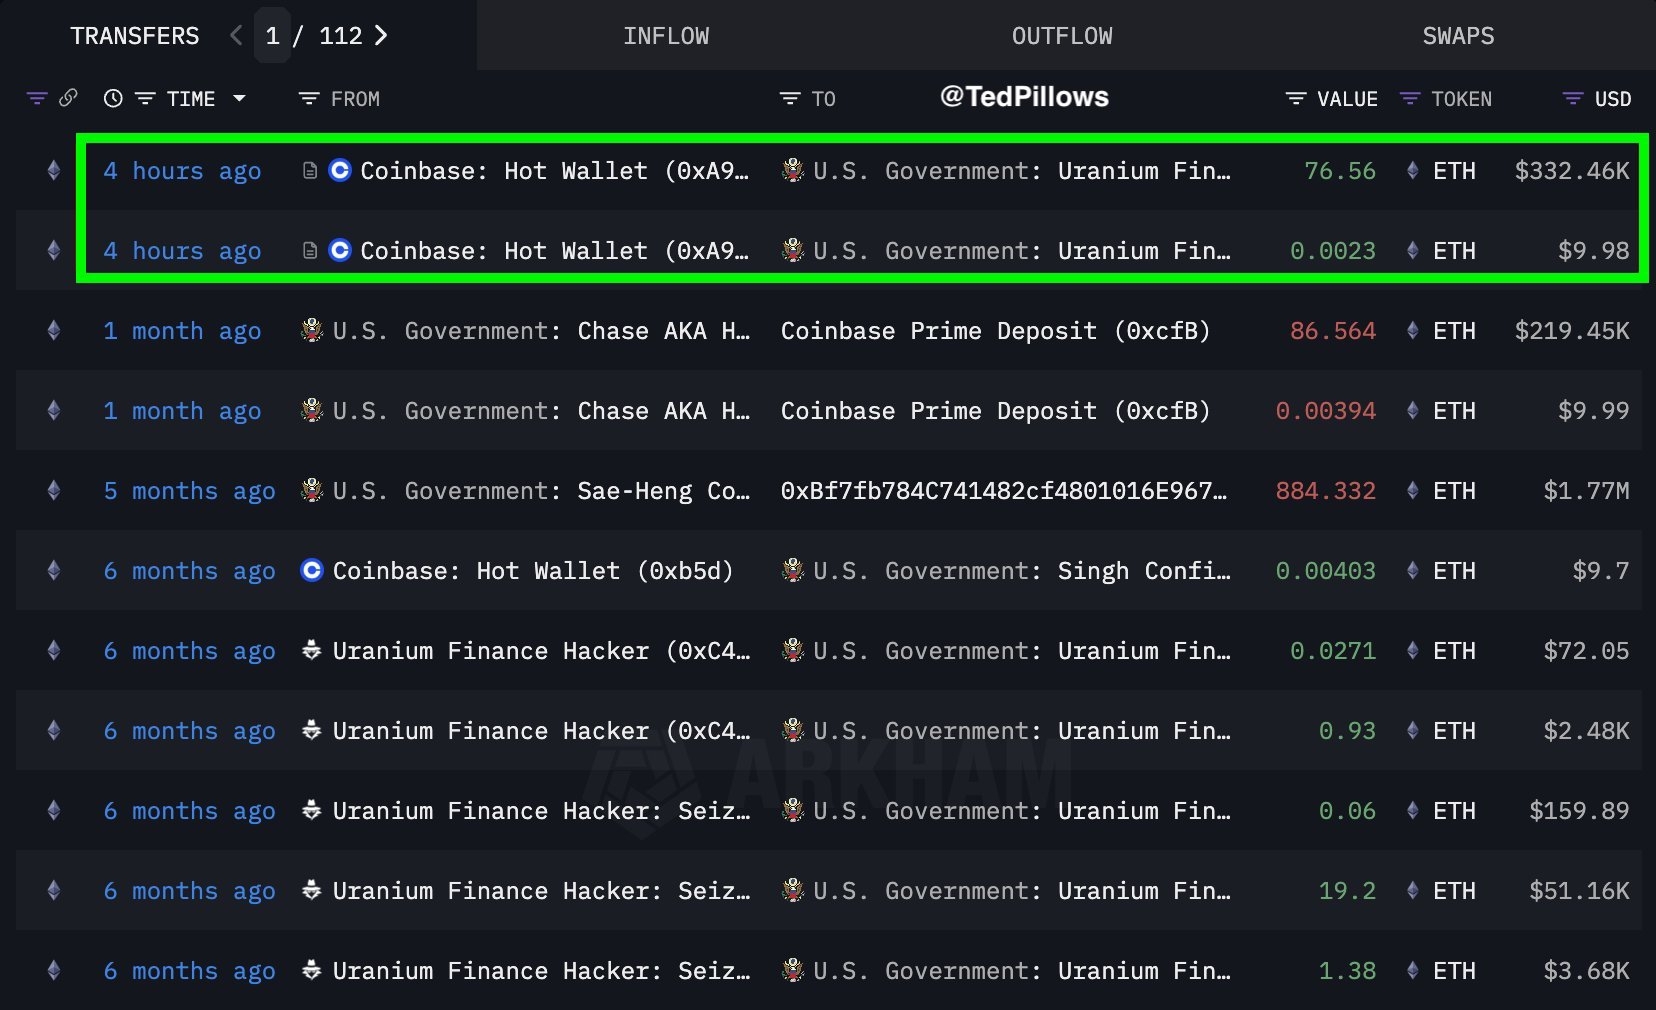Screen dimensions: 1656x1010
Task: Switch to the INFLOW tab
Action: click(x=666, y=36)
